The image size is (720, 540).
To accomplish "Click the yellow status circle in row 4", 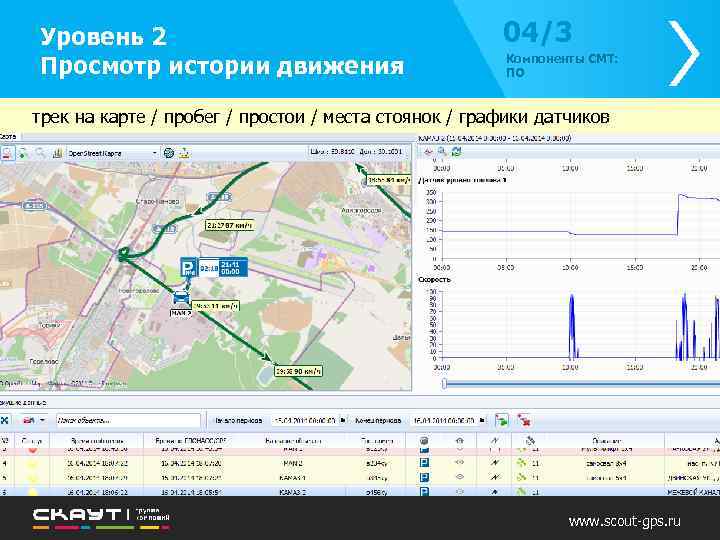I will [33, 464].
